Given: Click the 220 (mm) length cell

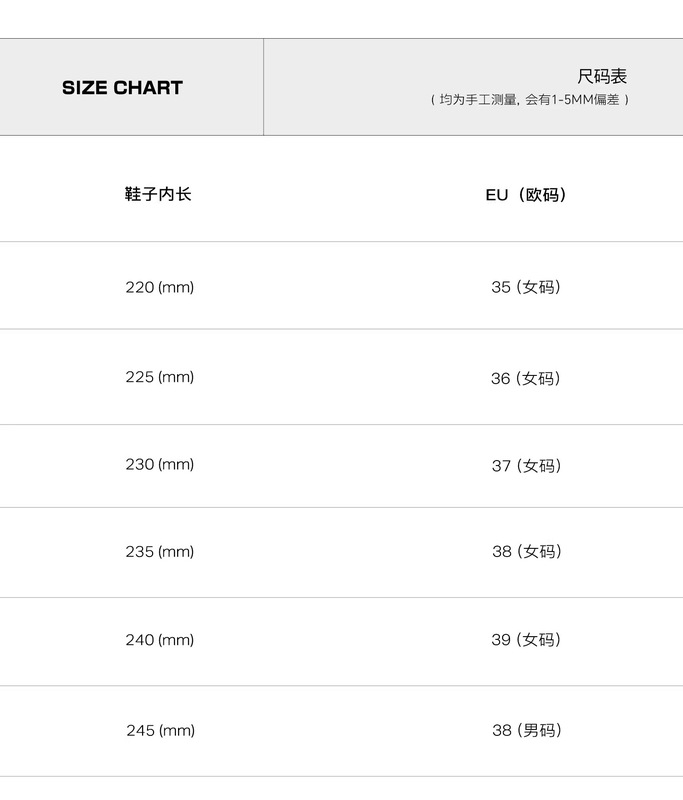Looking at the screenshot, I should click(x=160, y=287).
